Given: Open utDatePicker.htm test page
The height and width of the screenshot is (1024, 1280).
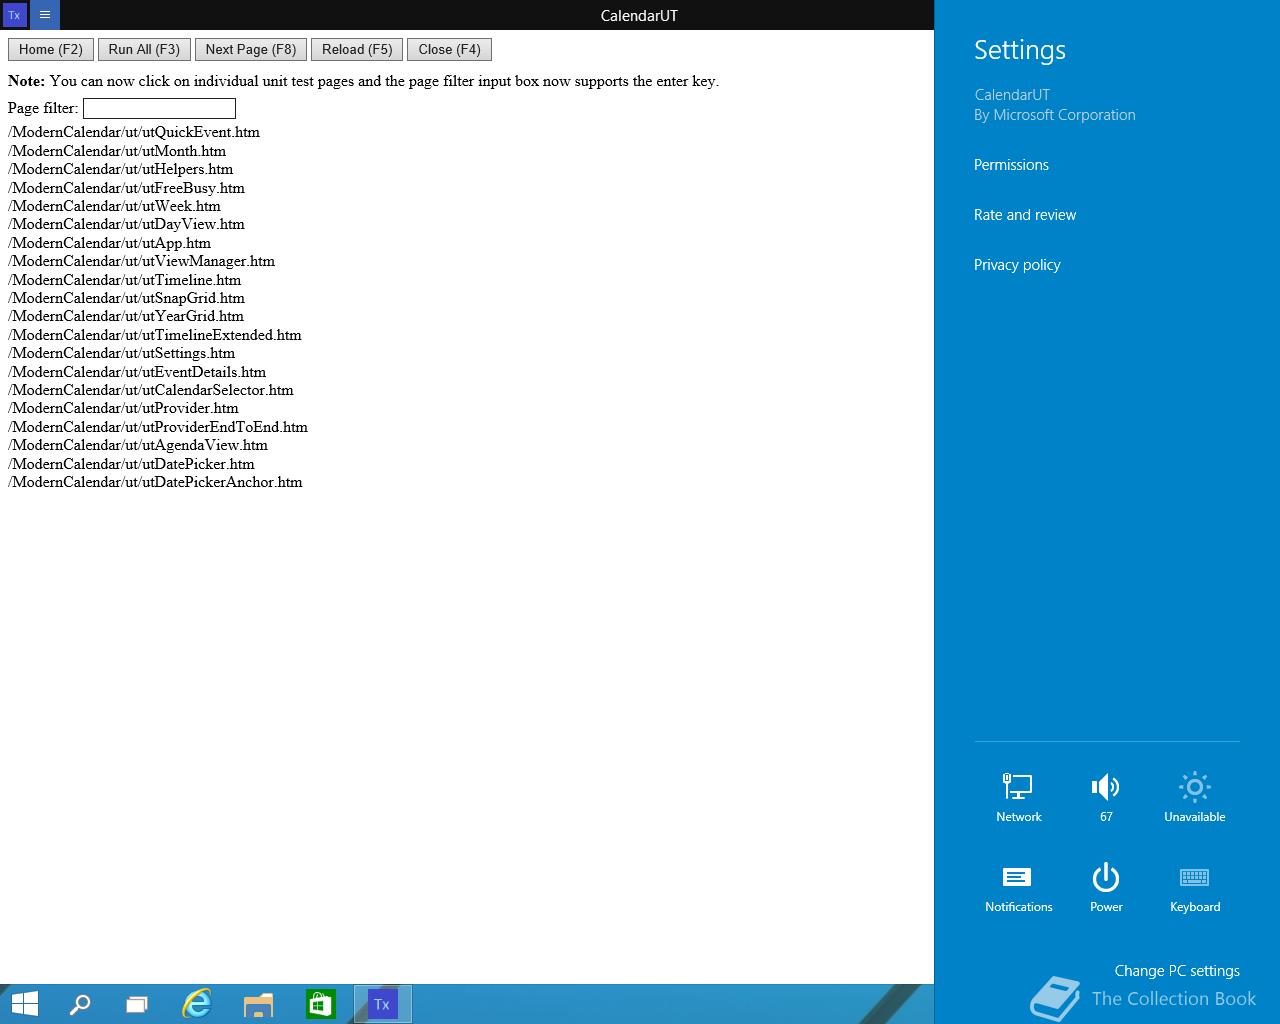Looking at the screenshot, I should (x=131, y=464).
